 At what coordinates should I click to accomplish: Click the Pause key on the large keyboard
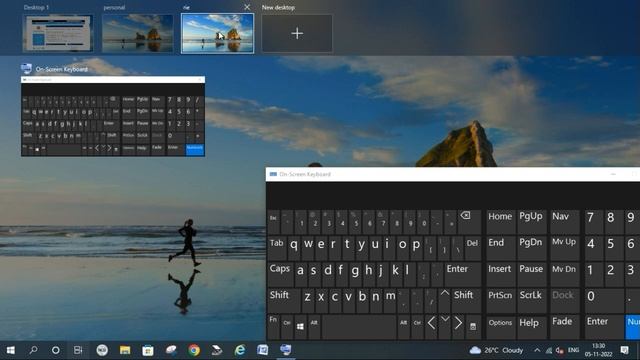click(x=531, y=275)
